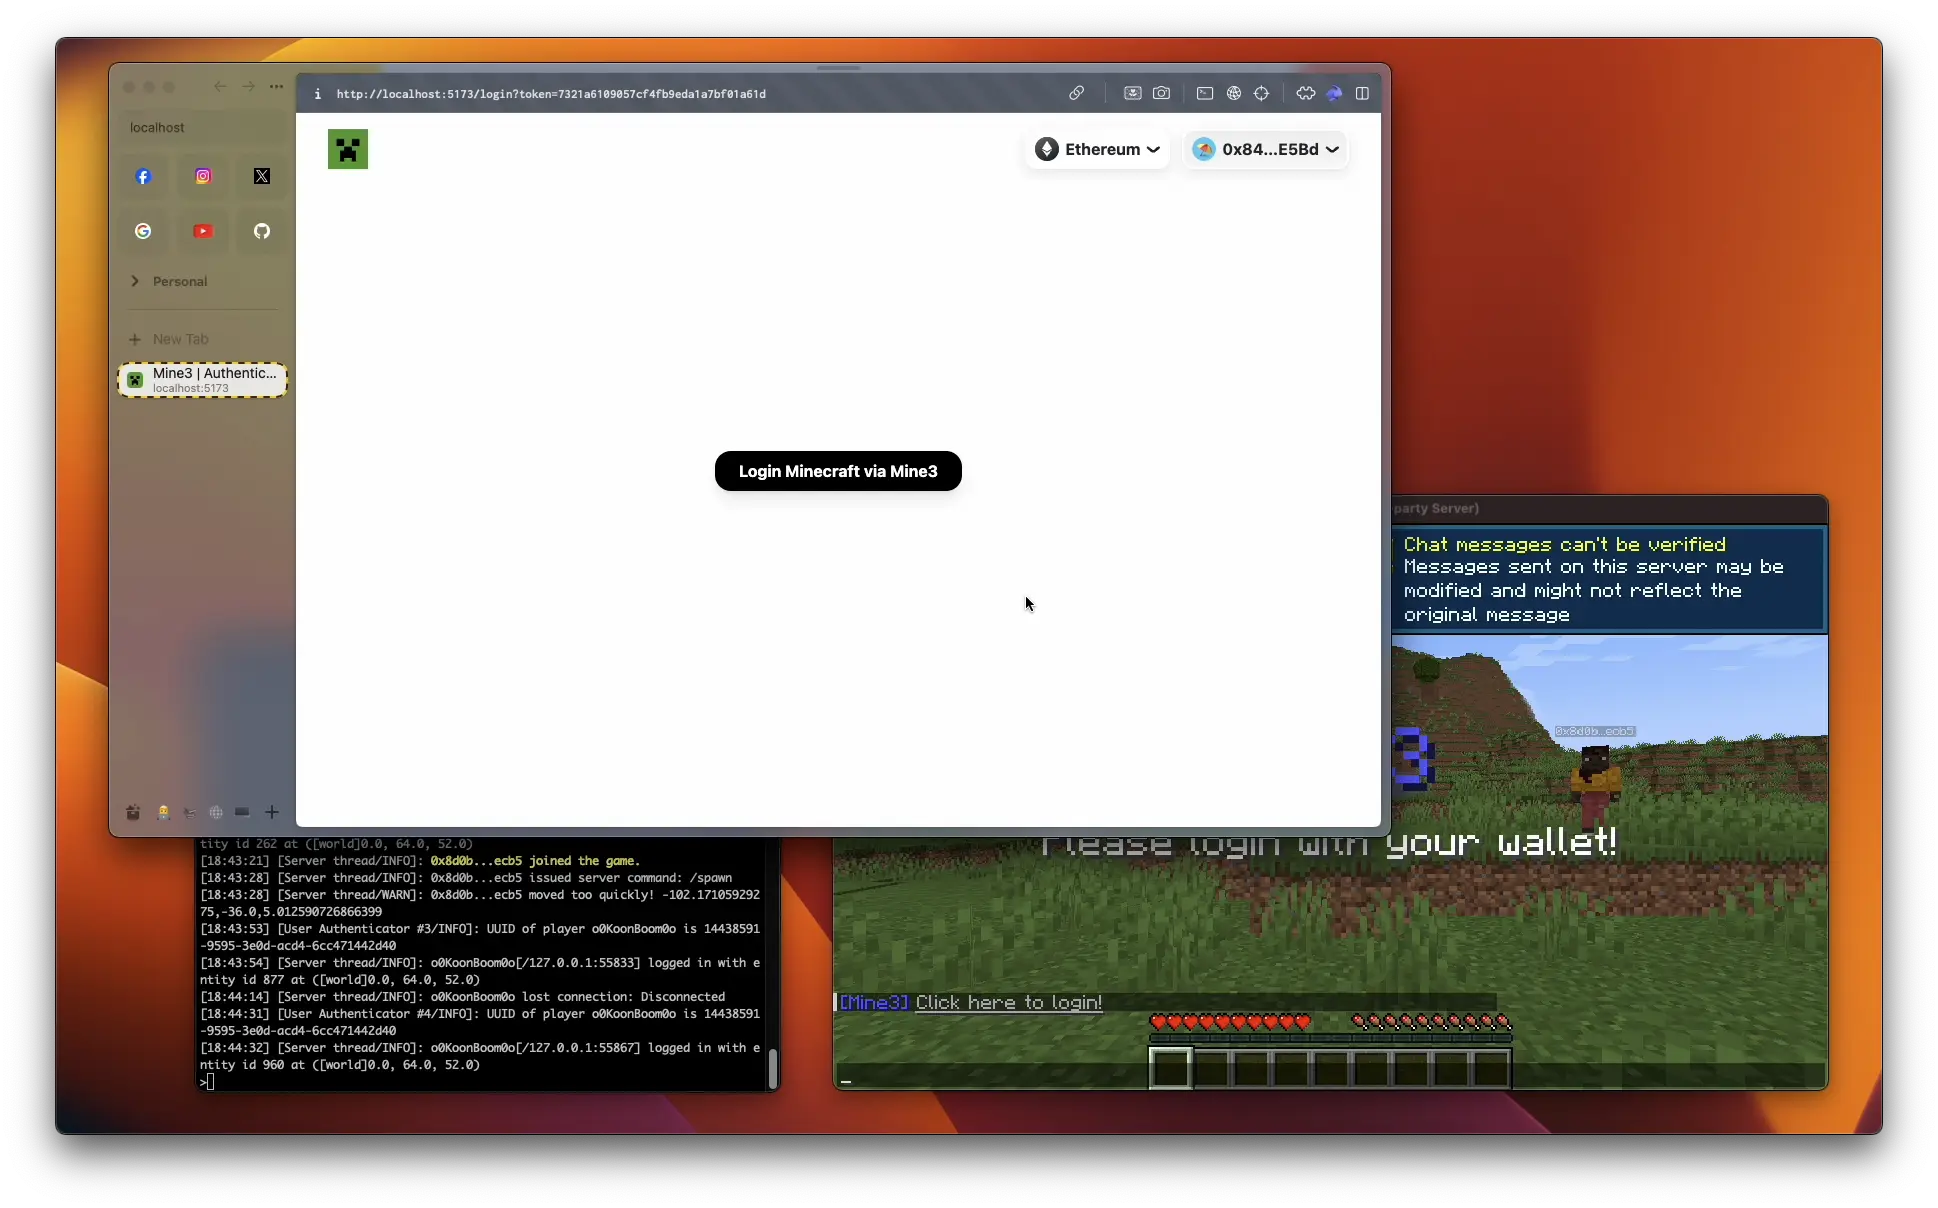Select the Mine3 | Authentic... tab

coord(203,380)
